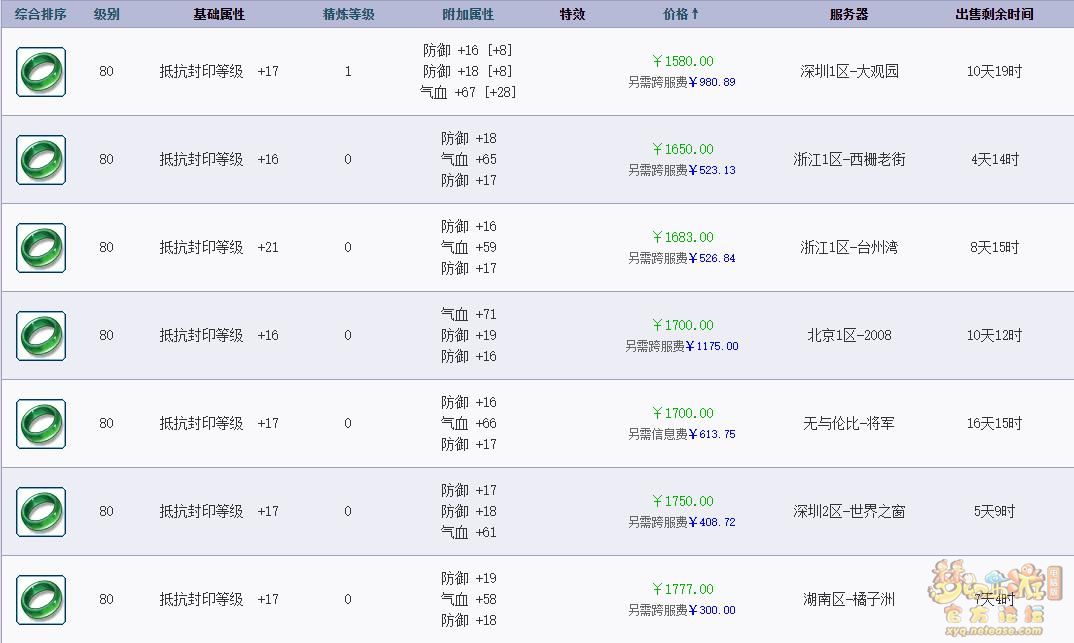Click the ring icon from 无与伦比-将军

pyautogui.click(x=41, y=424)
